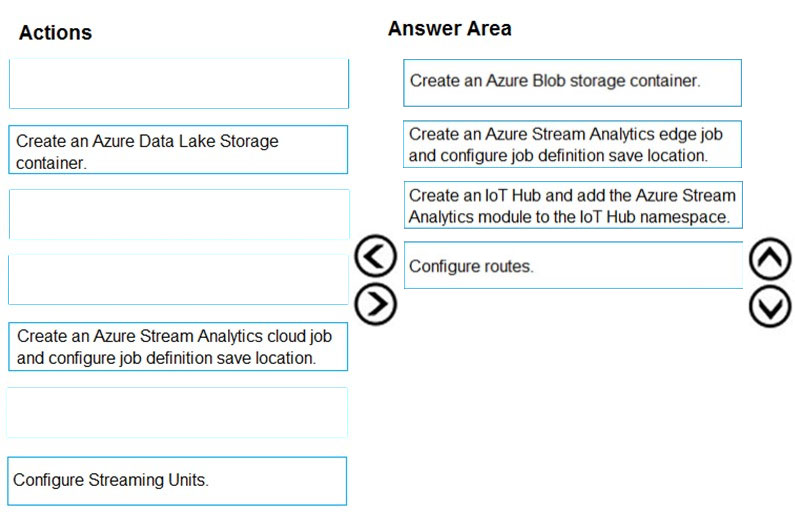Screen dimensions: 795x515
Task: Choose the item about job definition save location for edge job
Action: pos(572,144)
